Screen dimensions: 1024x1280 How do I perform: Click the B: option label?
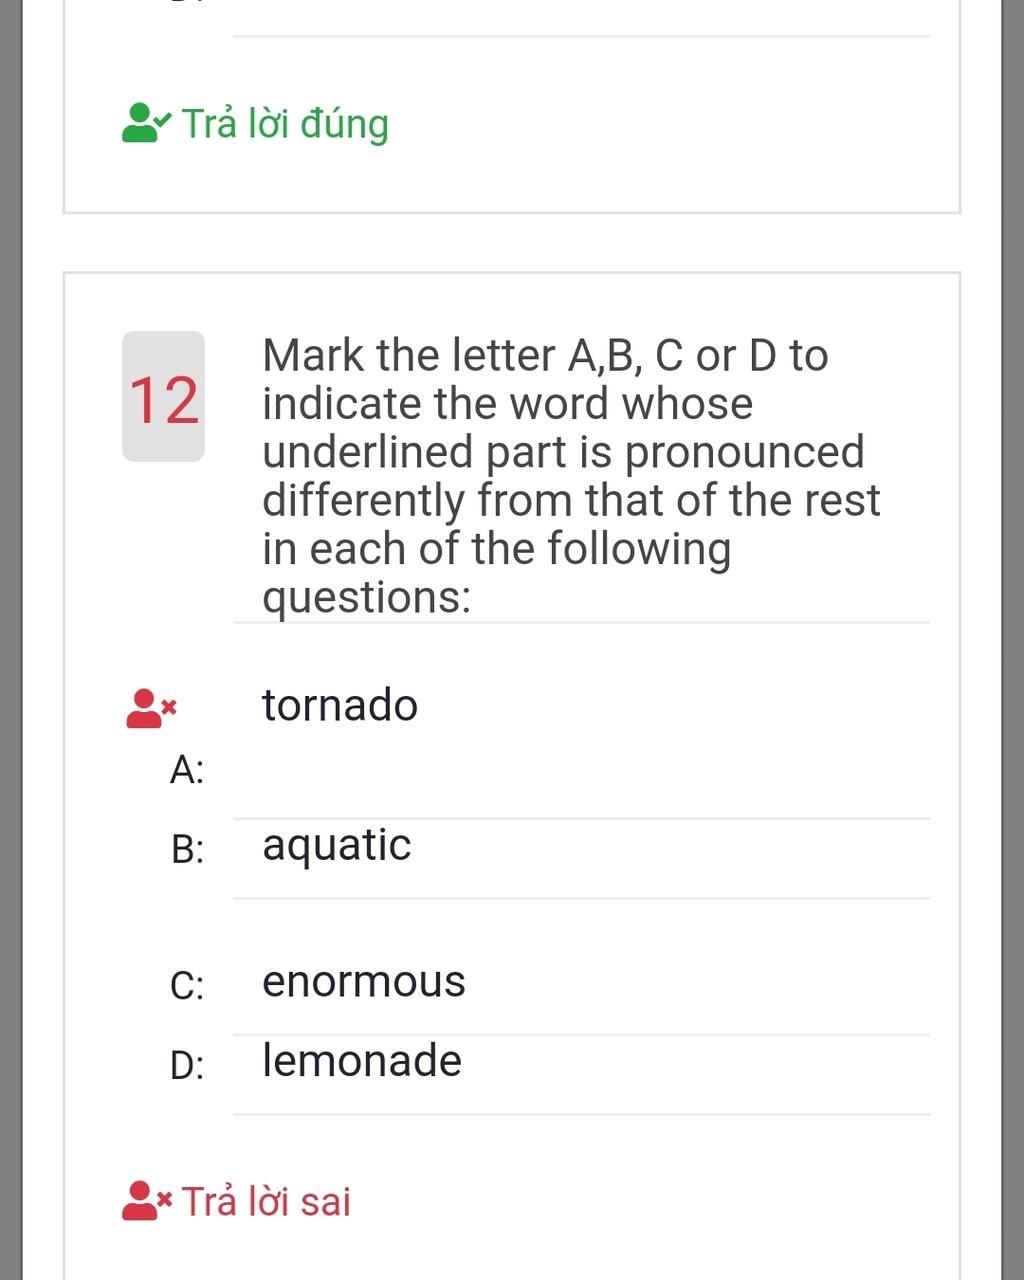(187, 849)
